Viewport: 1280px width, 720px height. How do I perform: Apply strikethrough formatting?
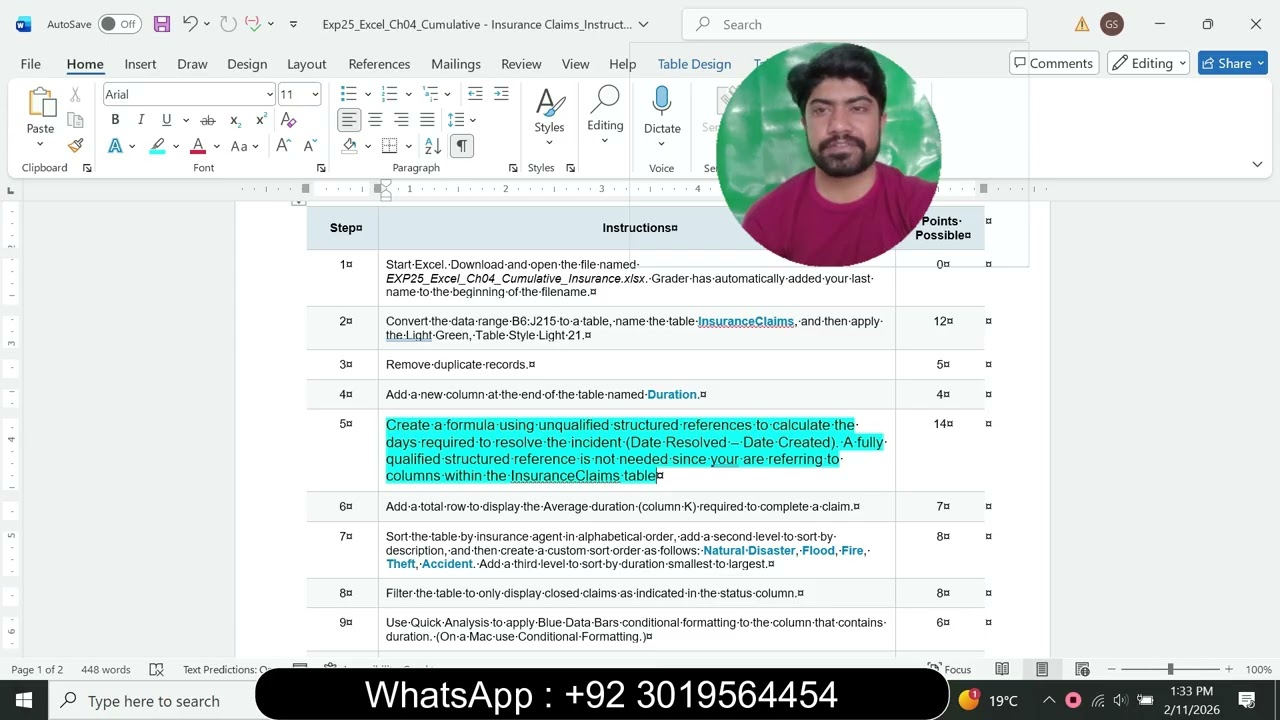pos(208,120)
